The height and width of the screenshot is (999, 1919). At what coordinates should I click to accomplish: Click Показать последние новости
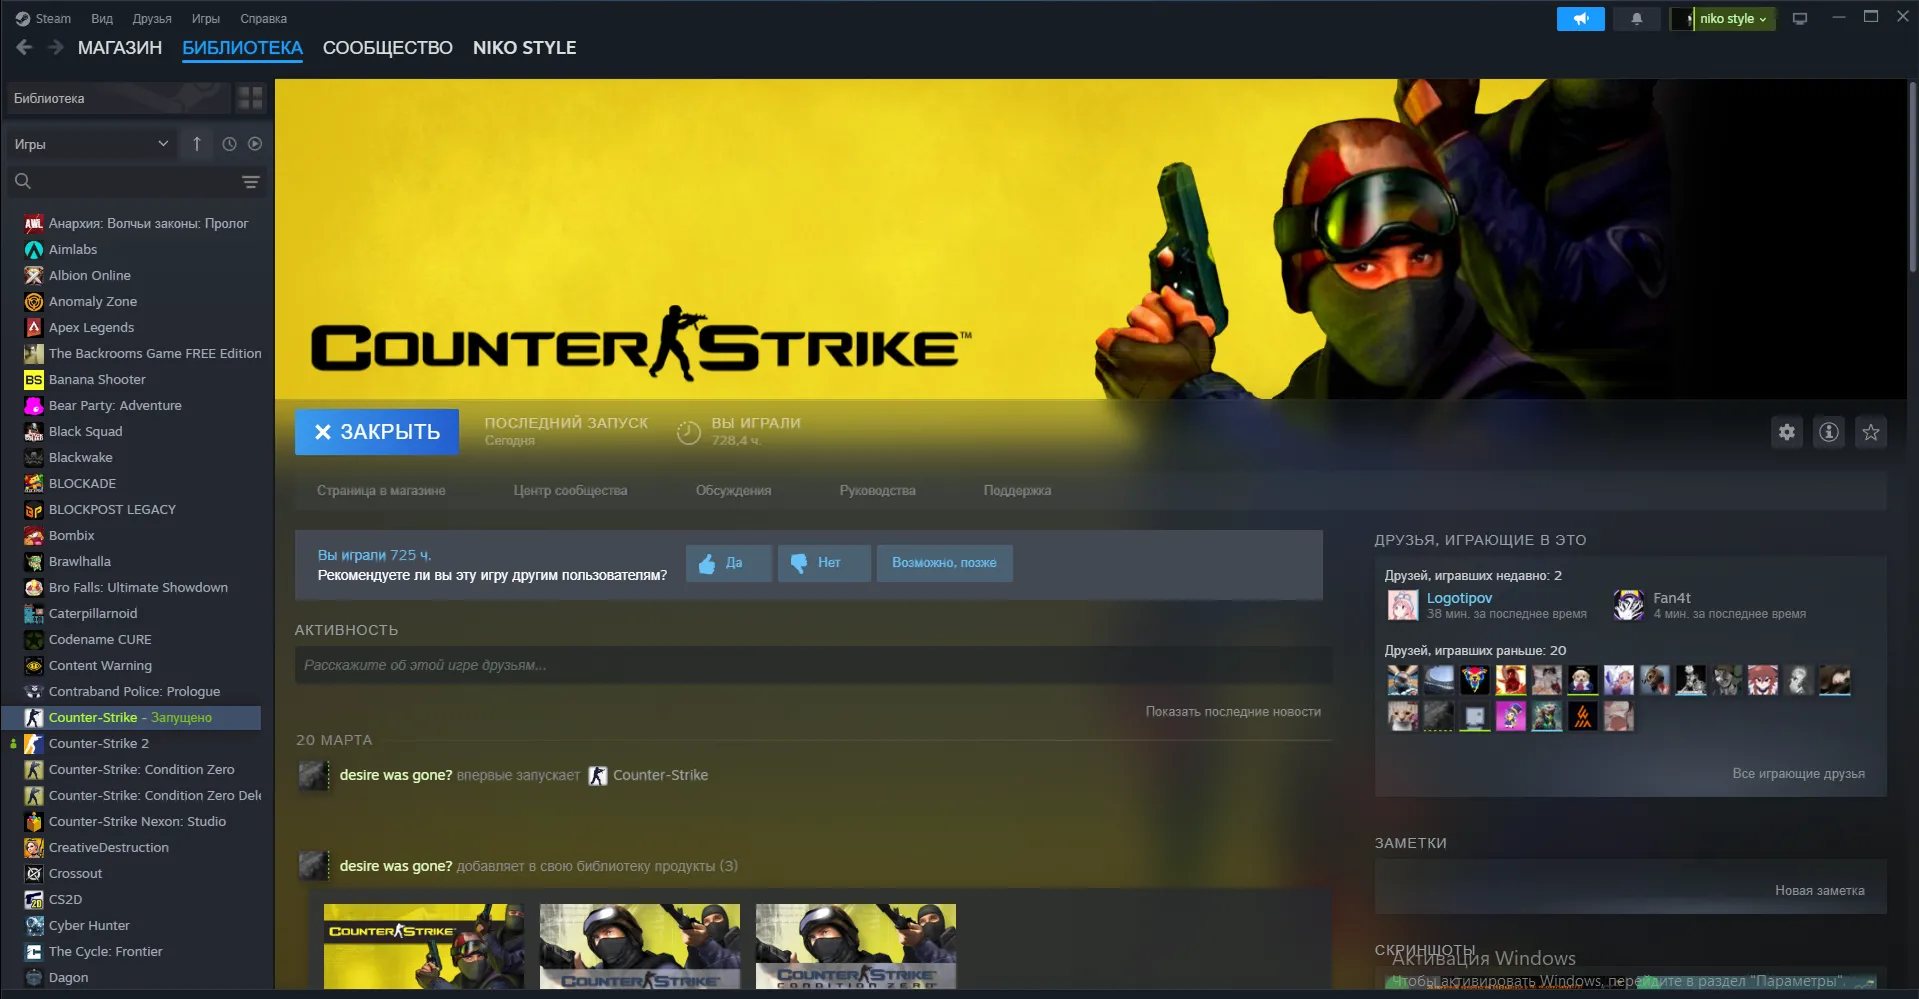click(1233, 712)
